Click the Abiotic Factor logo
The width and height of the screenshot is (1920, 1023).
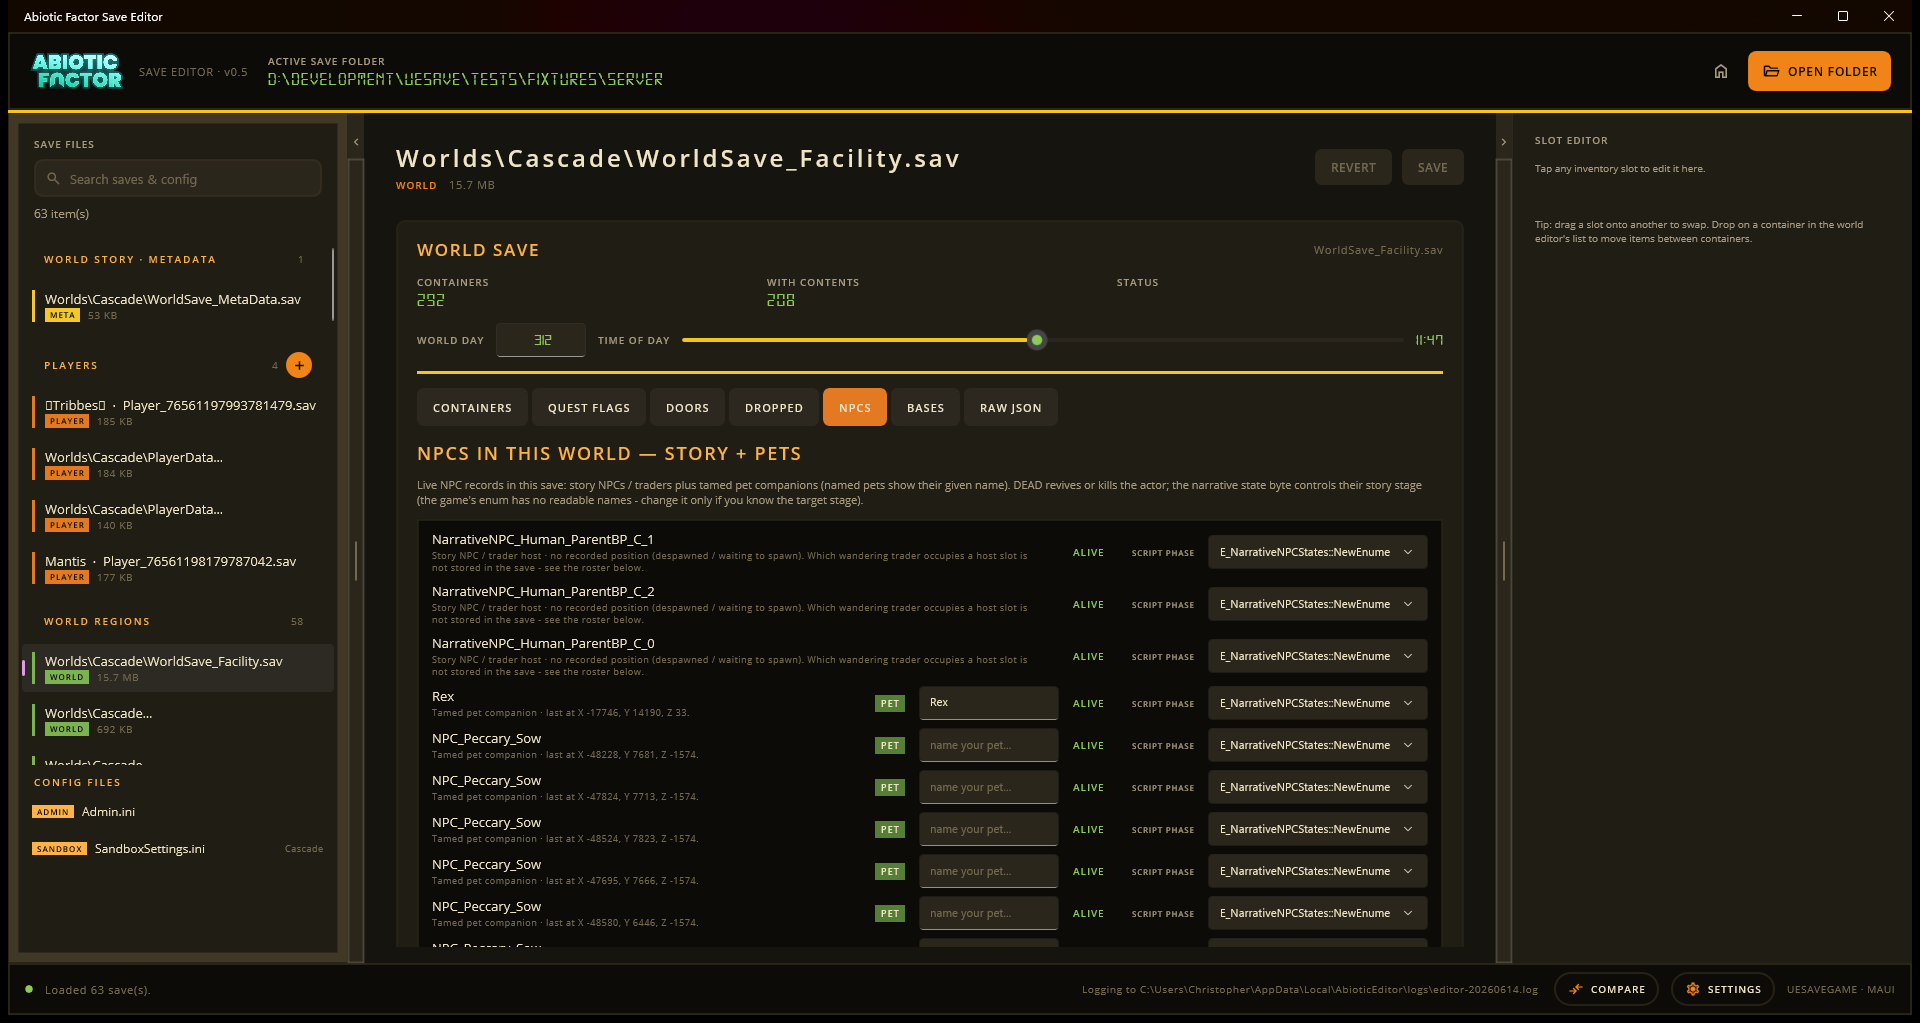click(77, 71)
